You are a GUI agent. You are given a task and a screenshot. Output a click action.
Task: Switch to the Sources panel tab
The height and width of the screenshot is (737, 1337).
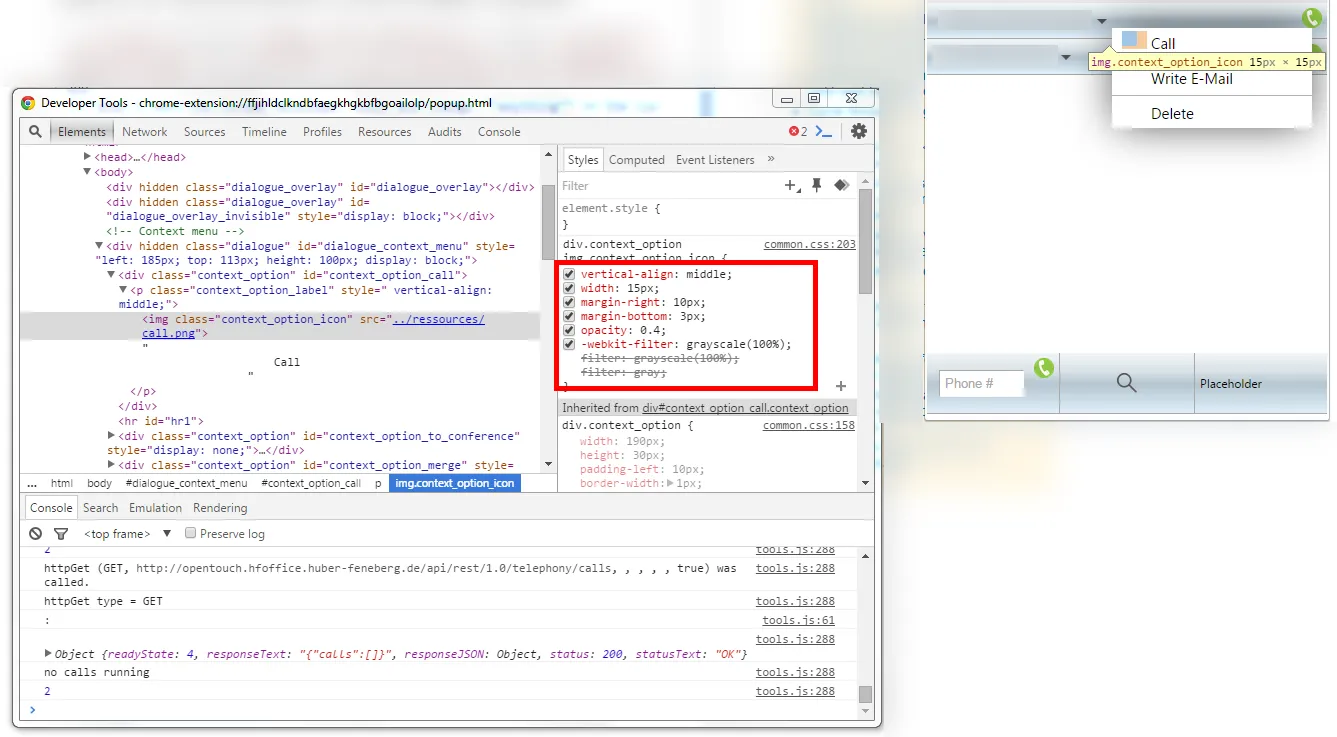point(205,132)
